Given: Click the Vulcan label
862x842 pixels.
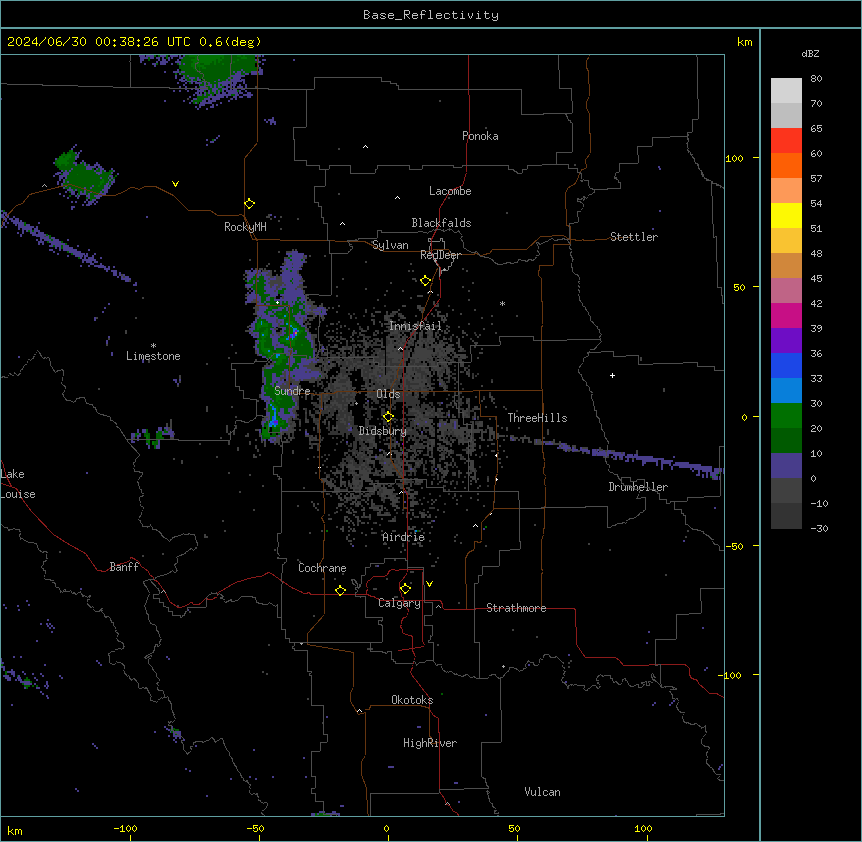Looking at the screenshot, I should coord(543,792).
